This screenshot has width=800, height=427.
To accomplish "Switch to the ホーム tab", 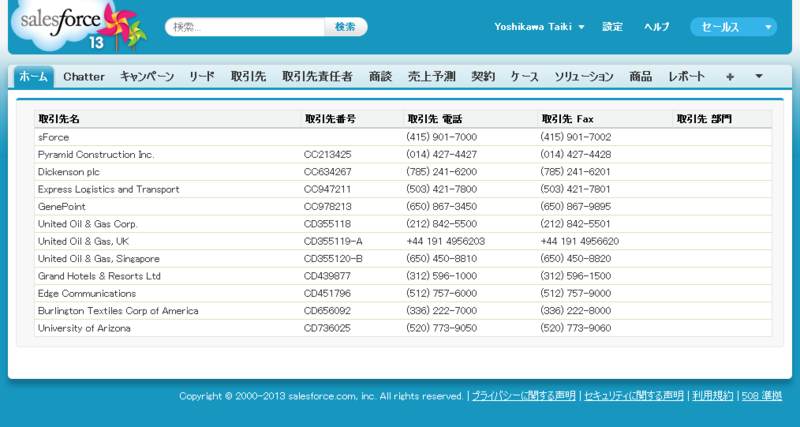I will click(34, 77).
